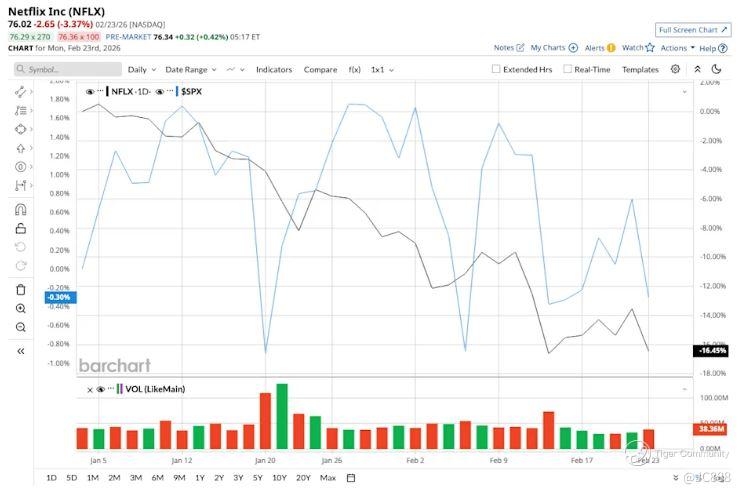Toggle visibility of the $SPX series
The width and height of the screenshot is (744, 494).
(x=159, y=92)
